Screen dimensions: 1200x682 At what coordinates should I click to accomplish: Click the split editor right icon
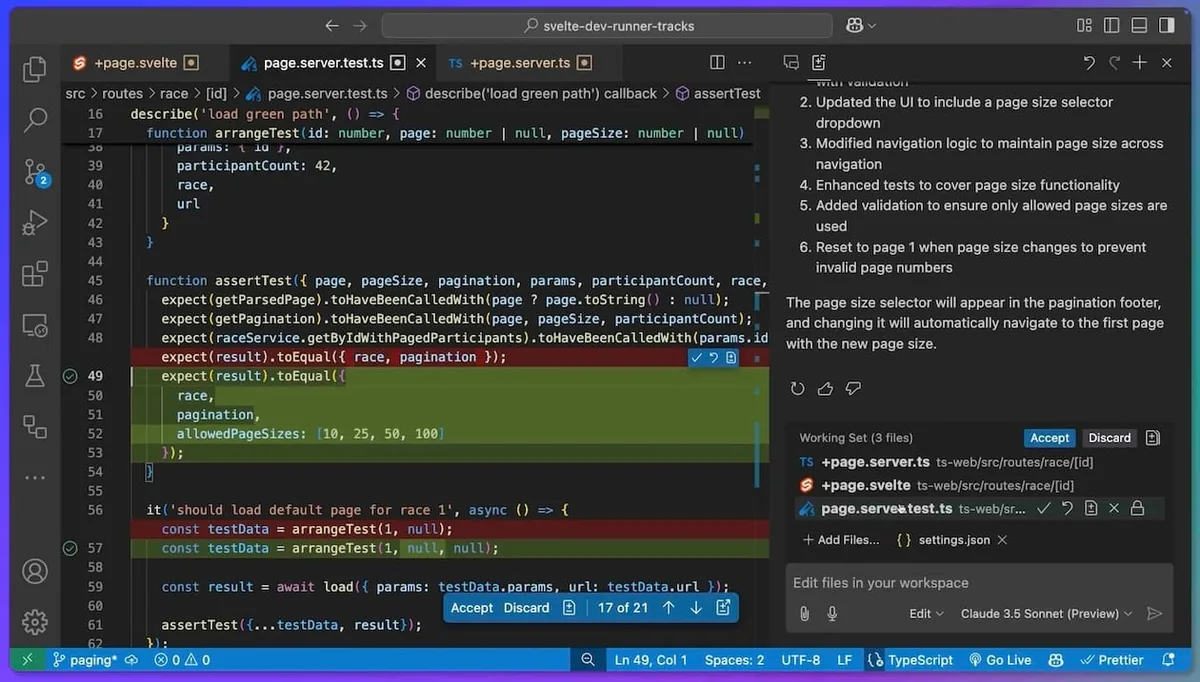[717, 62]
